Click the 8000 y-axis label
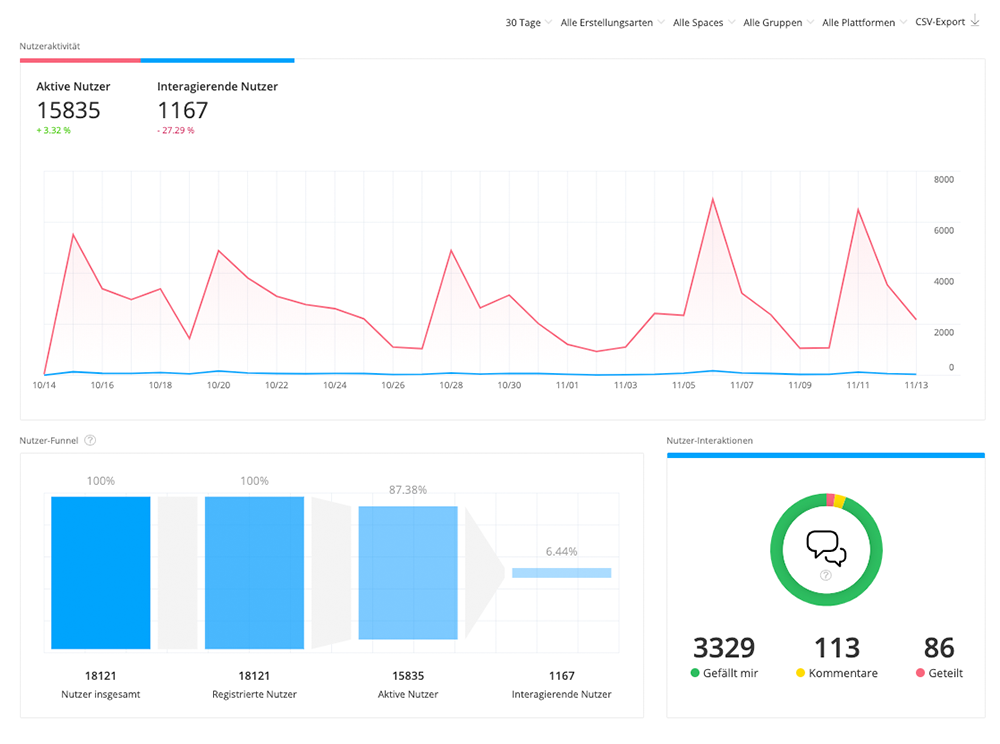Screen dimensions: 1000x744 point(944,179)
